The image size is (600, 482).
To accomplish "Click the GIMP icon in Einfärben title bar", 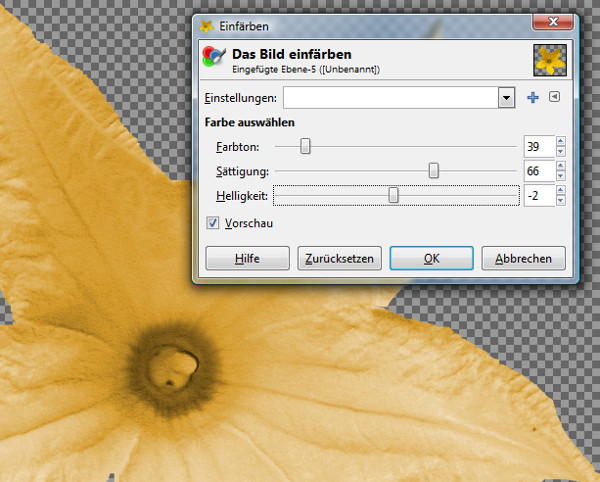I will (207, 26).
